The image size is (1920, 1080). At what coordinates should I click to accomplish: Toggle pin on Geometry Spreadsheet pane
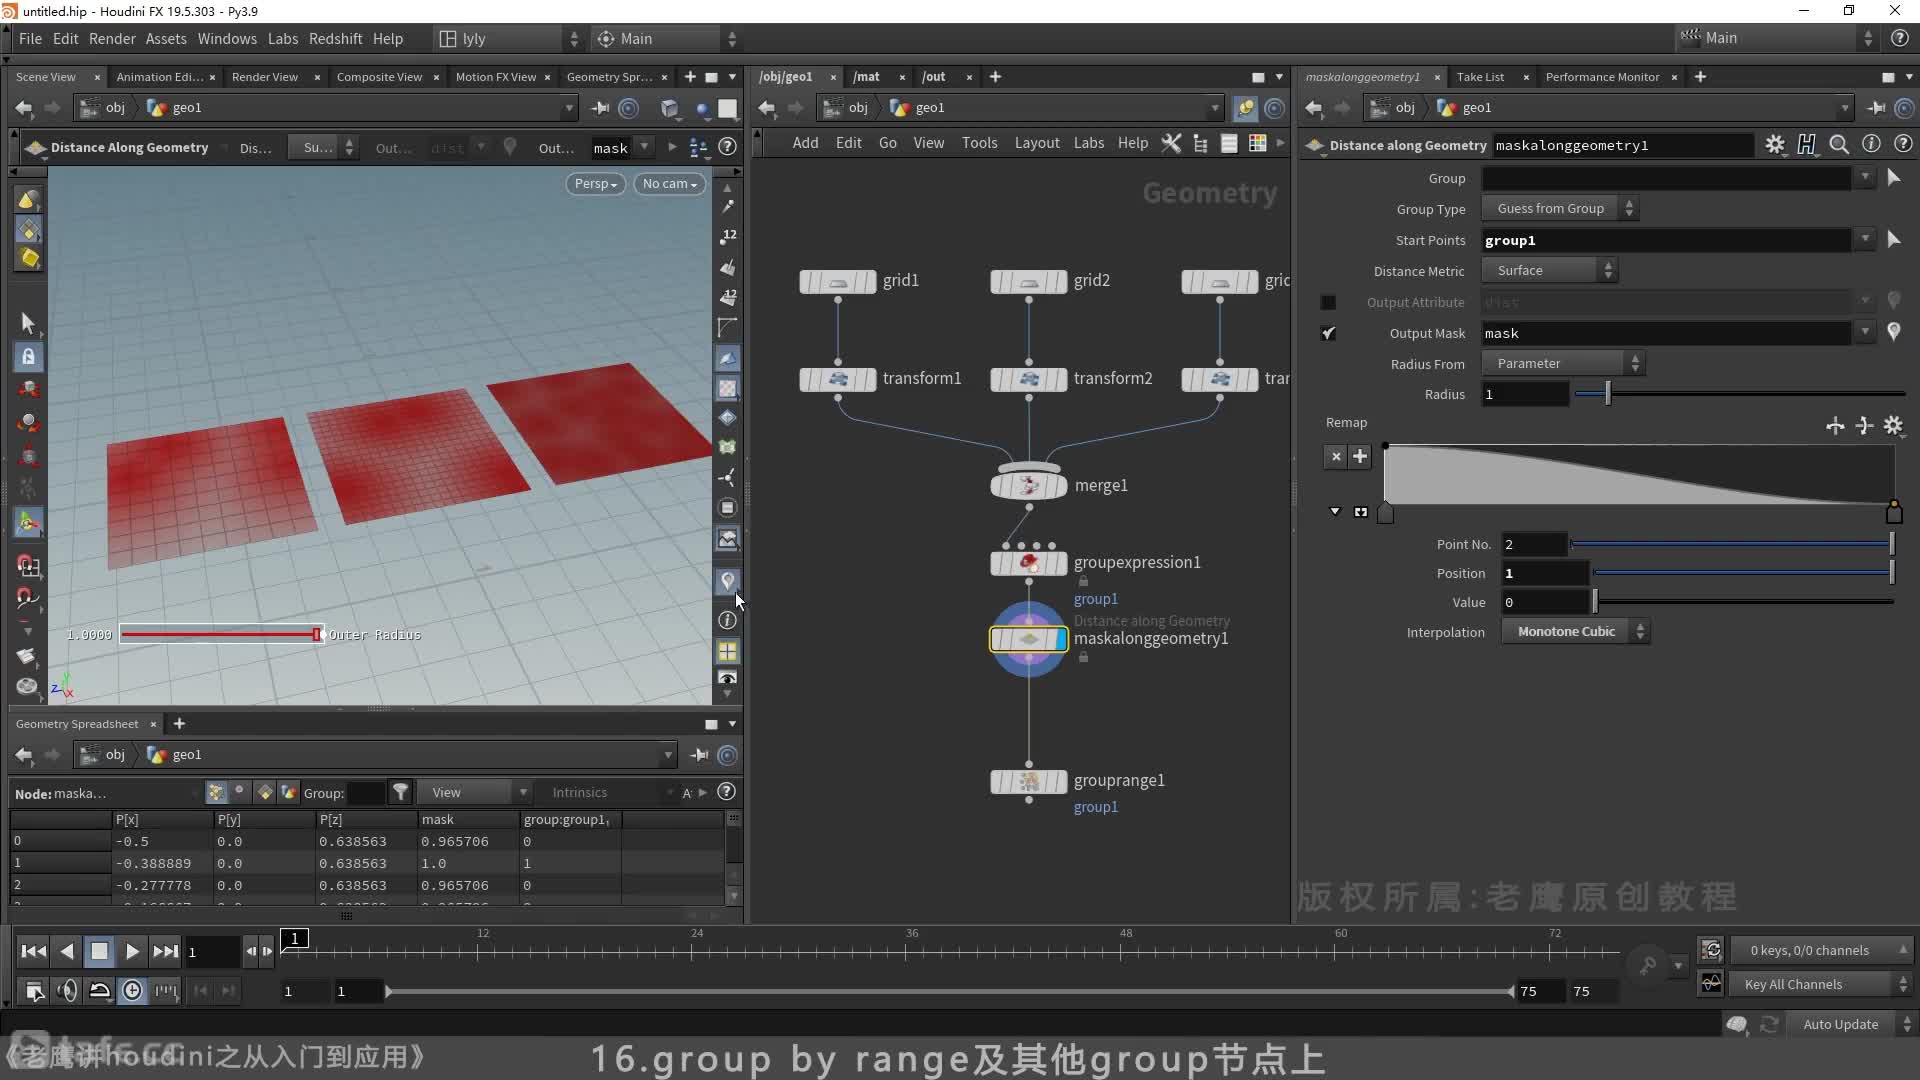pyautogui.click(x=699, y=755)
